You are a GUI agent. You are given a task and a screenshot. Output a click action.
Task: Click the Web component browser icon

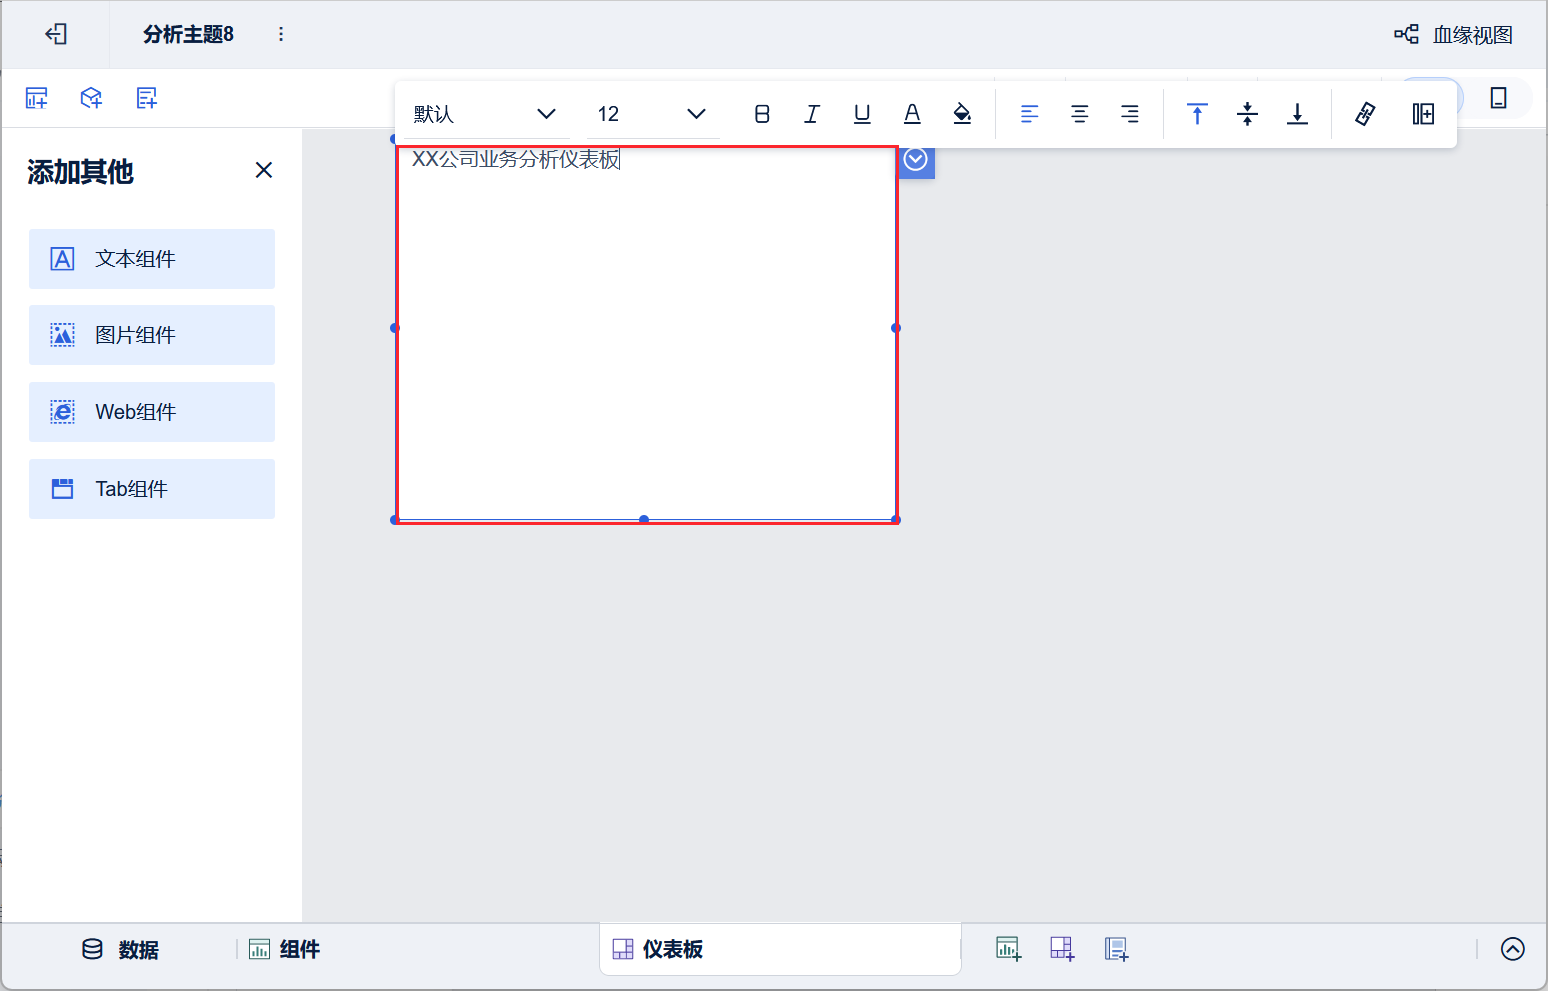pos(62,412)
